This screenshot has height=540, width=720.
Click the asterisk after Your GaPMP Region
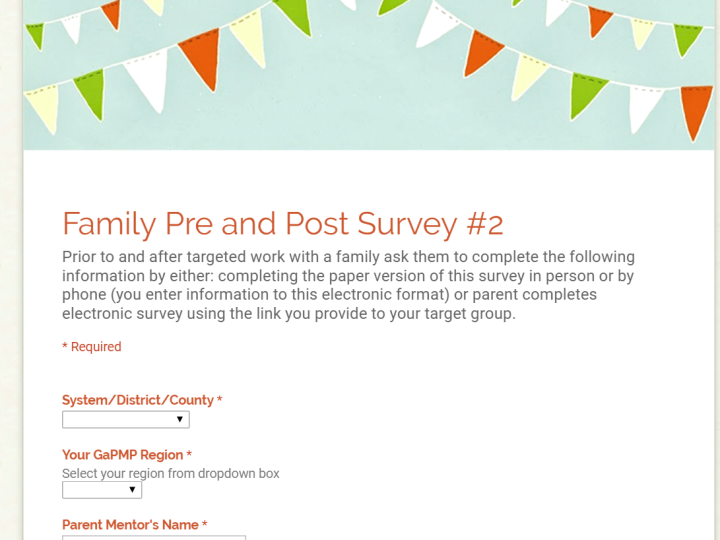pos(189,454)
